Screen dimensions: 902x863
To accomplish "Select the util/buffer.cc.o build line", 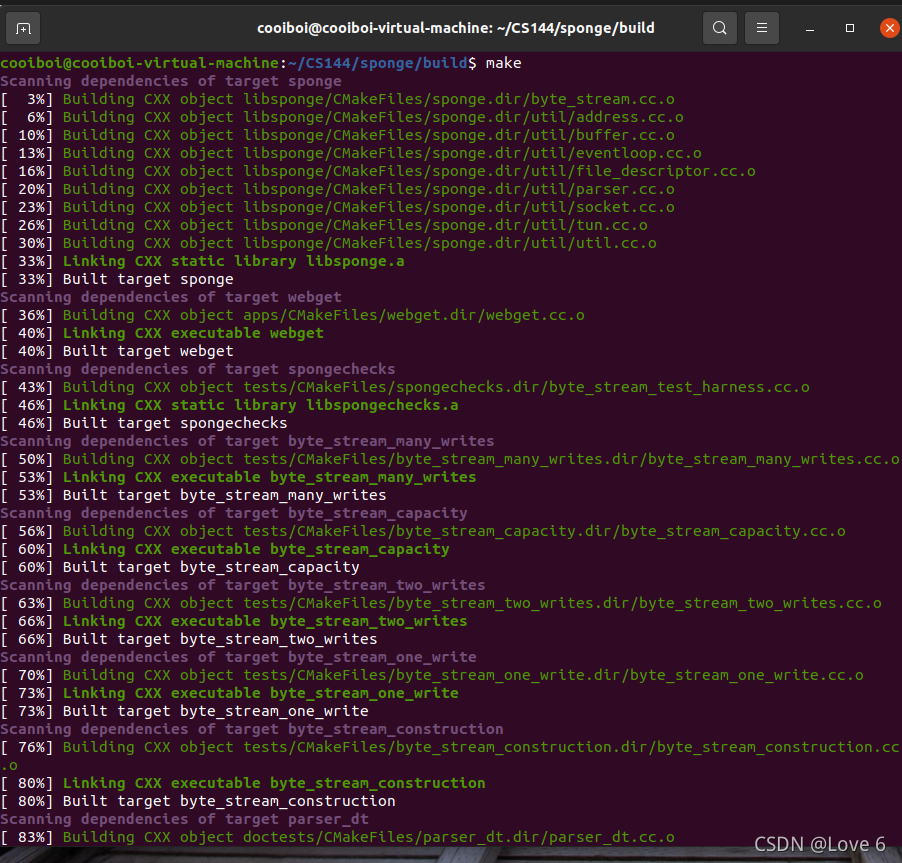I will [x=337, y=135].
